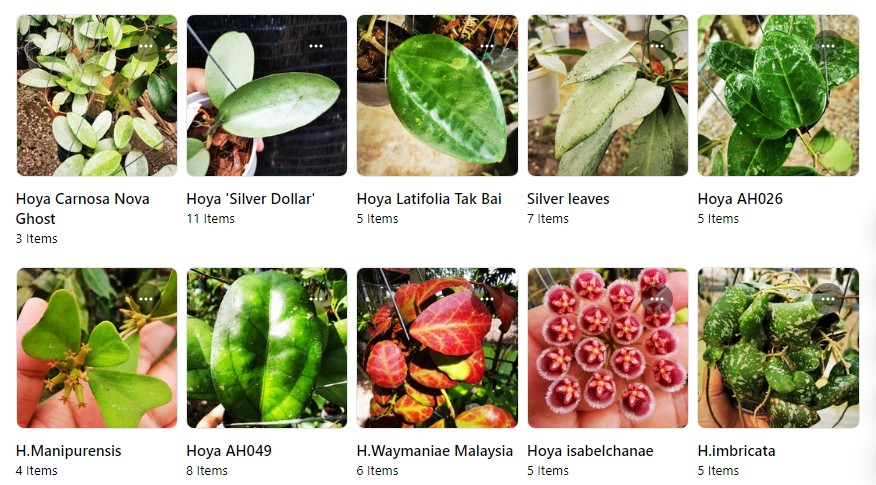
Task: View the Hoya Latifolia Tak Bai leaf thumbnail
Action: click(x=437, y=96)
